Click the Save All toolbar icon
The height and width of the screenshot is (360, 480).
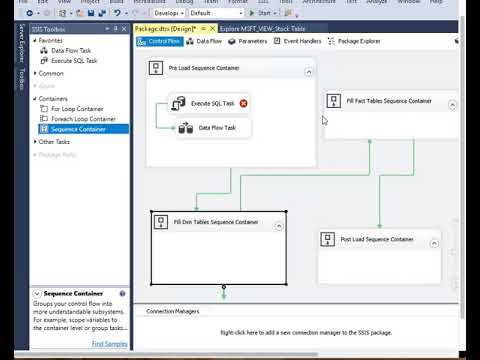[102, 13]
